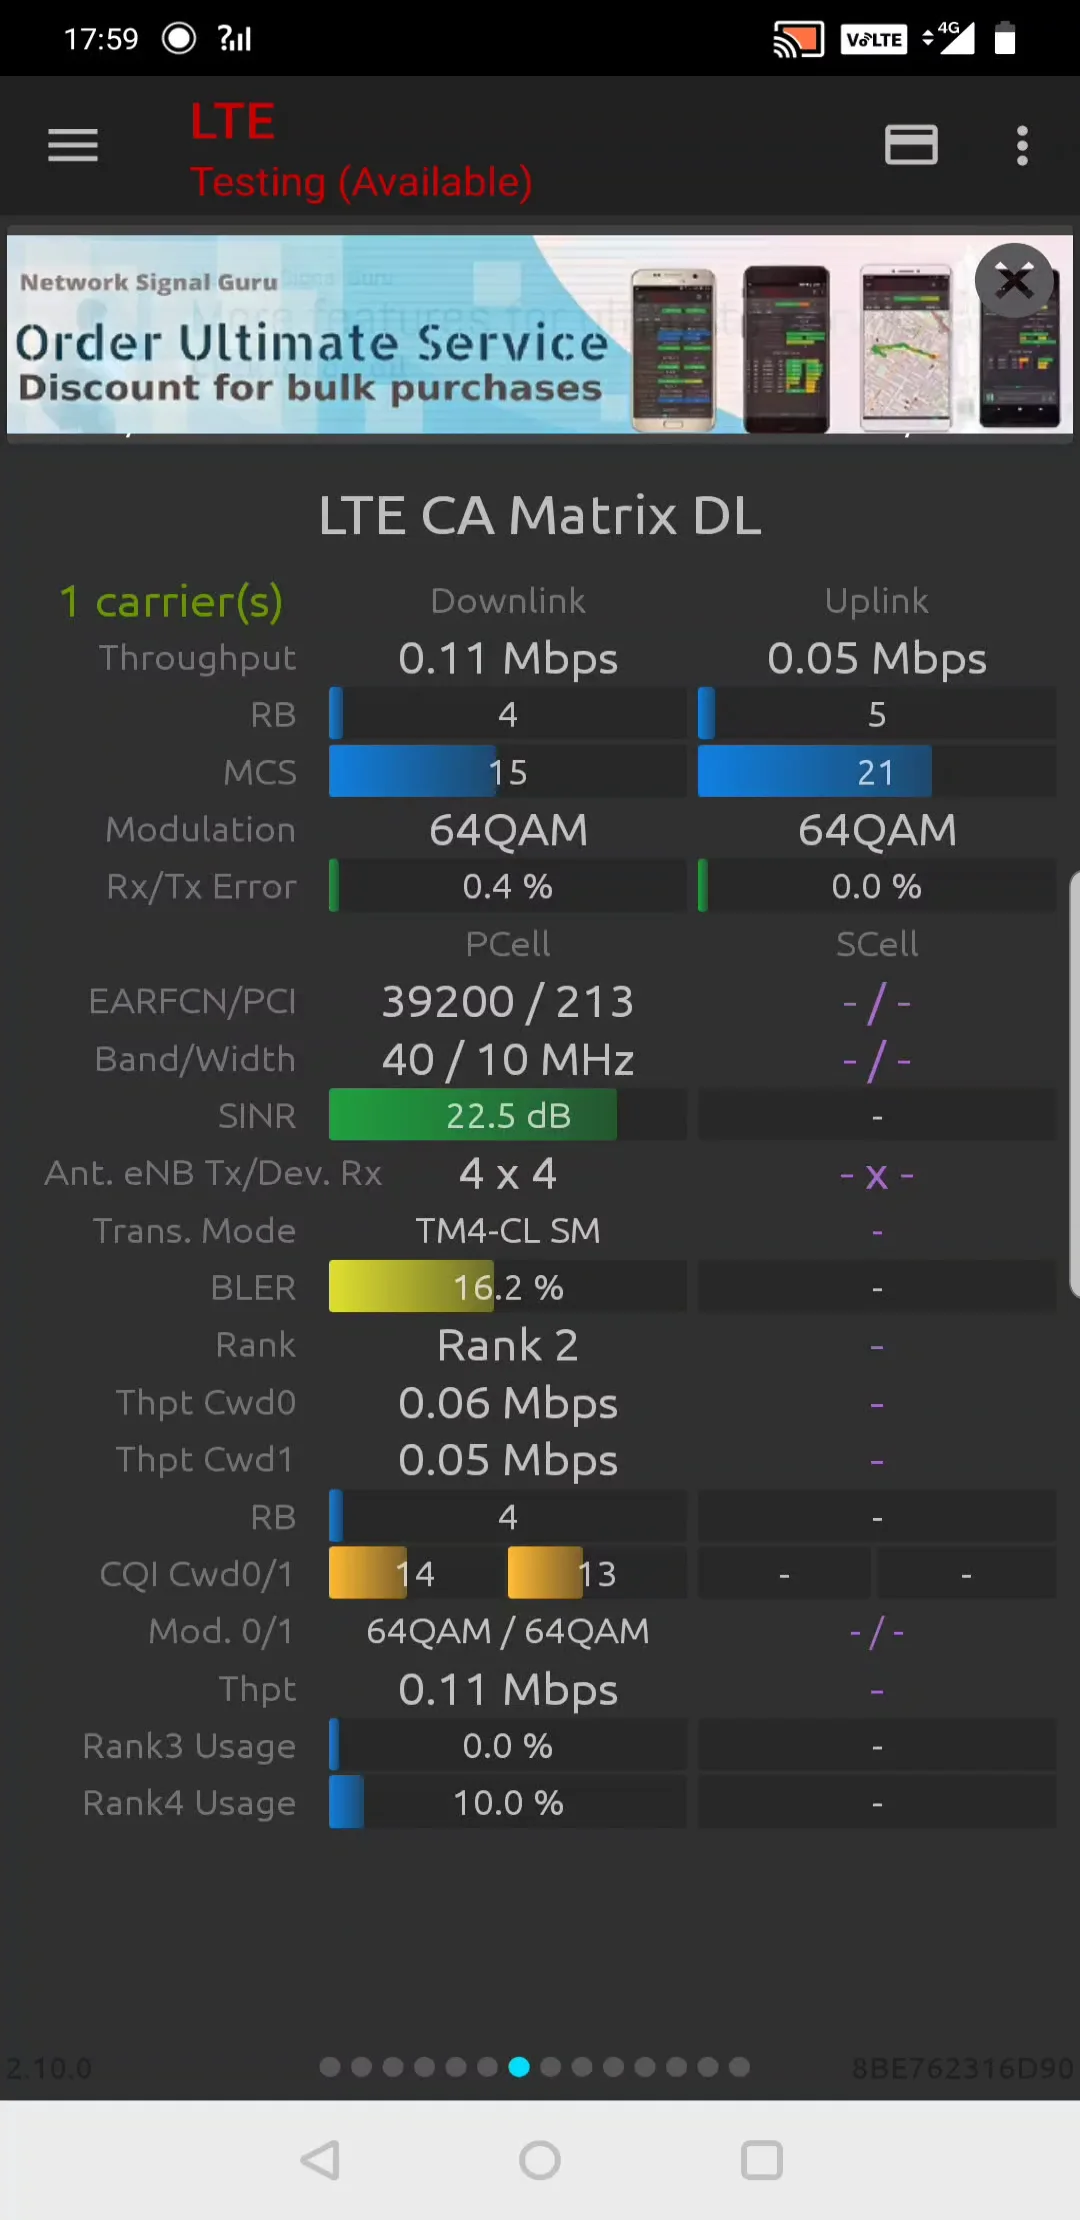
Task: Jump to the last page indicator dot
Action: pyautogui.click(x=740, y=2067)
